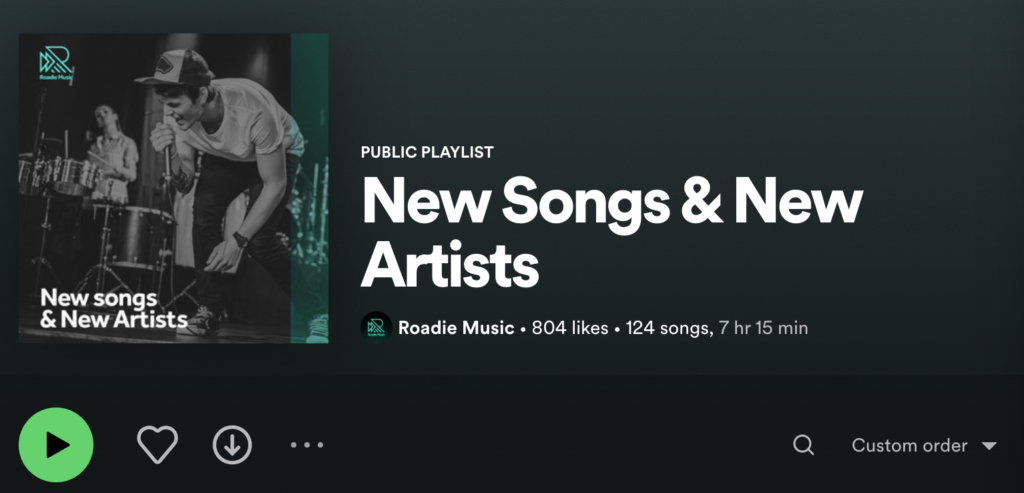Viewport: 1024px width, 493px height.
Task: Click the Roadie Music round avatar
Action: tap(376, 327)
